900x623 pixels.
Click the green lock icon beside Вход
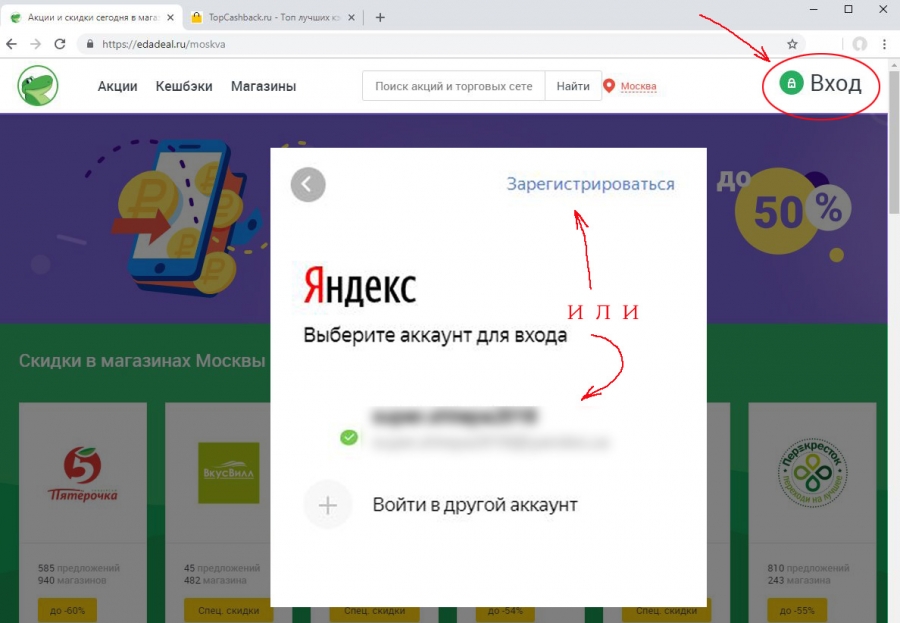tap(791, 83)
